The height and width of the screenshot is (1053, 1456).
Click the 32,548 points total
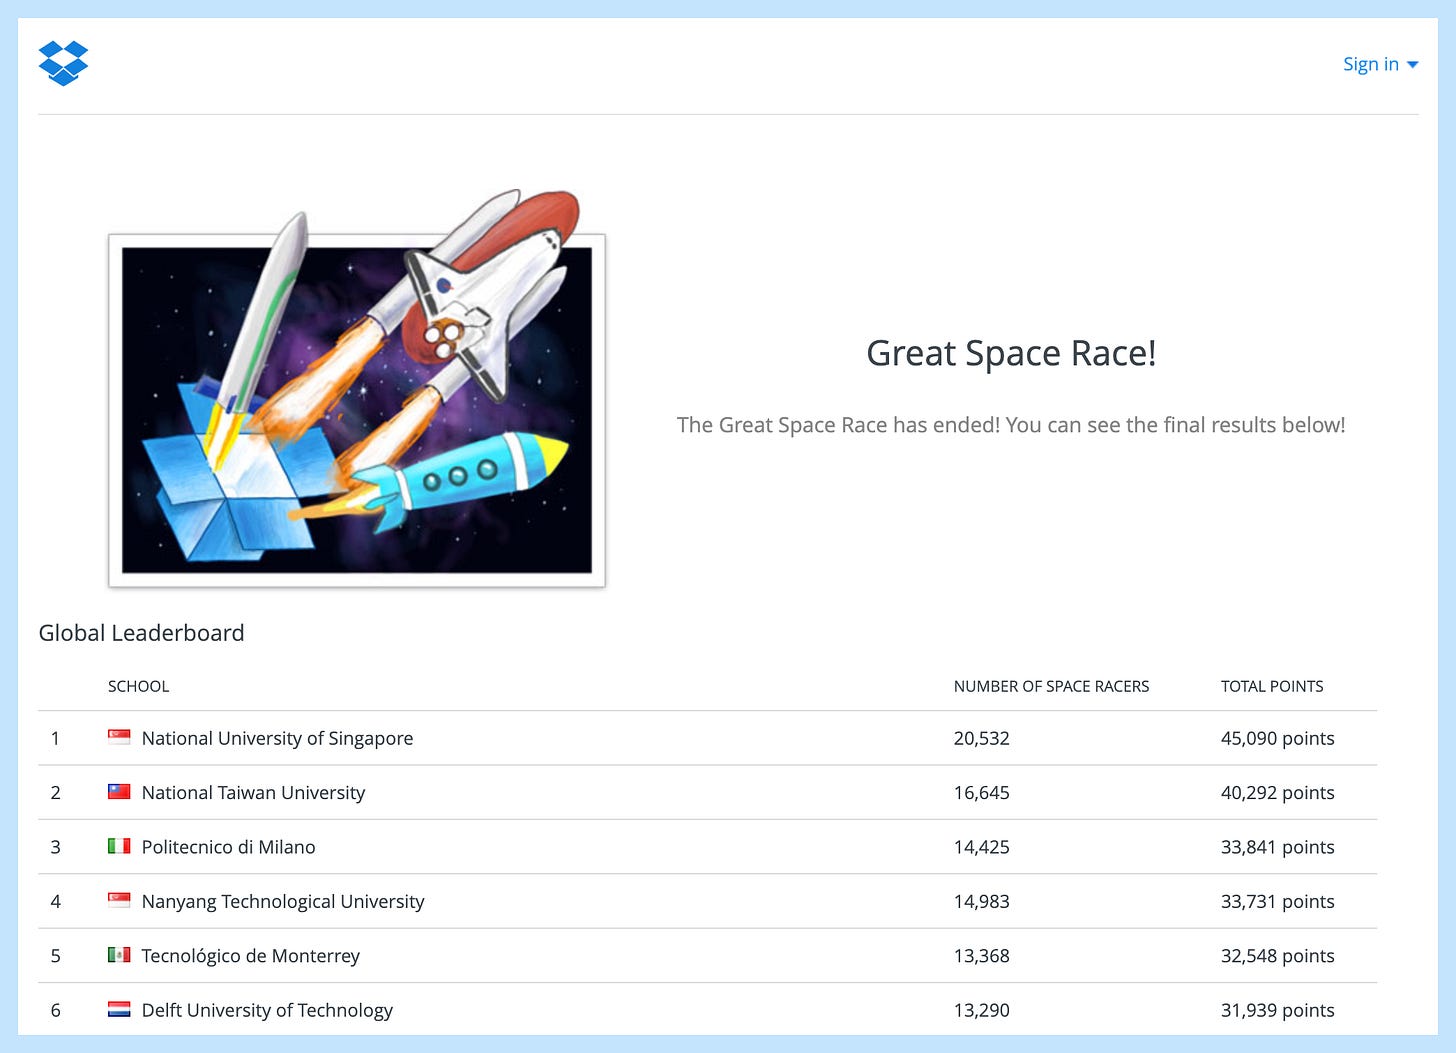coord(1277,955)
